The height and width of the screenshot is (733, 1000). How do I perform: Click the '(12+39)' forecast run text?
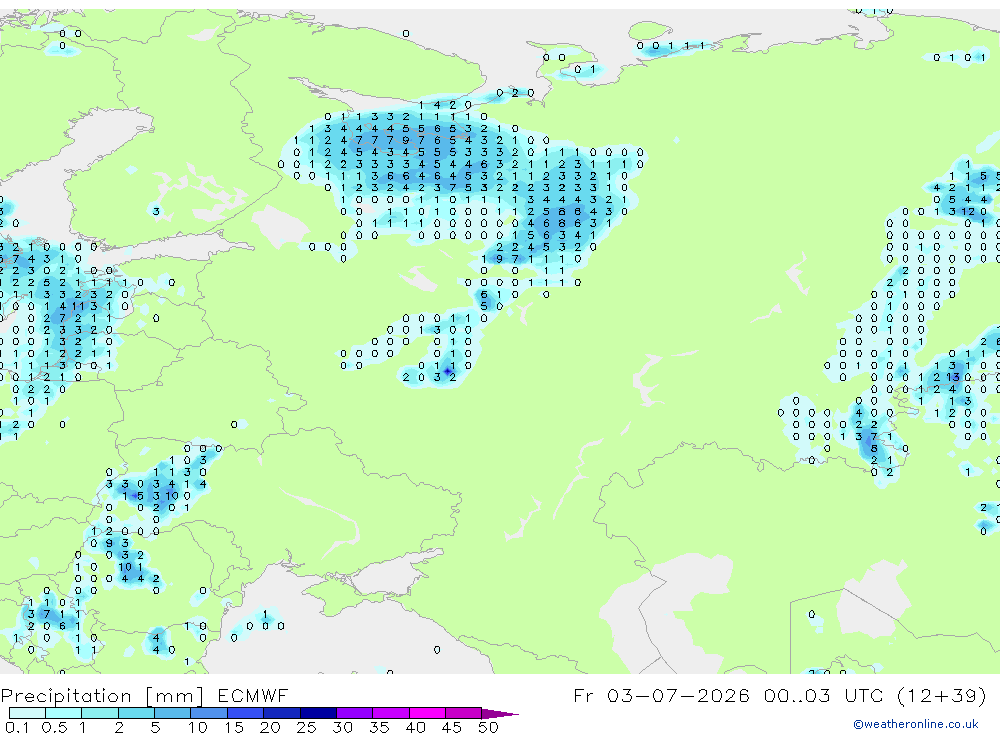[x=942, y=696]
